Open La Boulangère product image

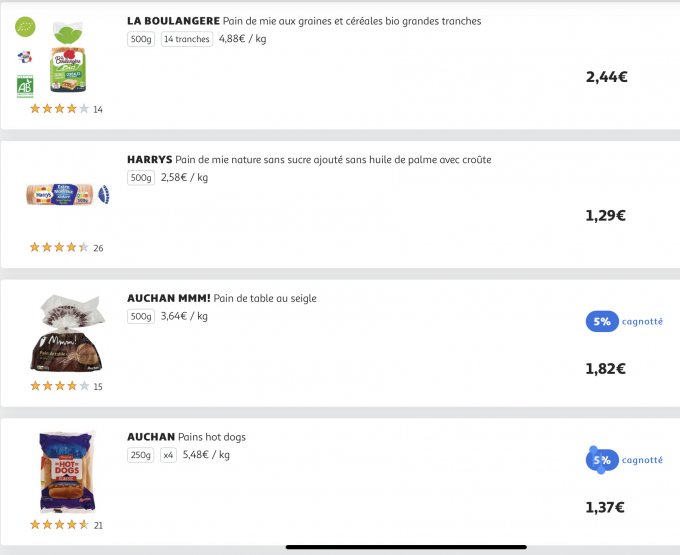[69, 57]
